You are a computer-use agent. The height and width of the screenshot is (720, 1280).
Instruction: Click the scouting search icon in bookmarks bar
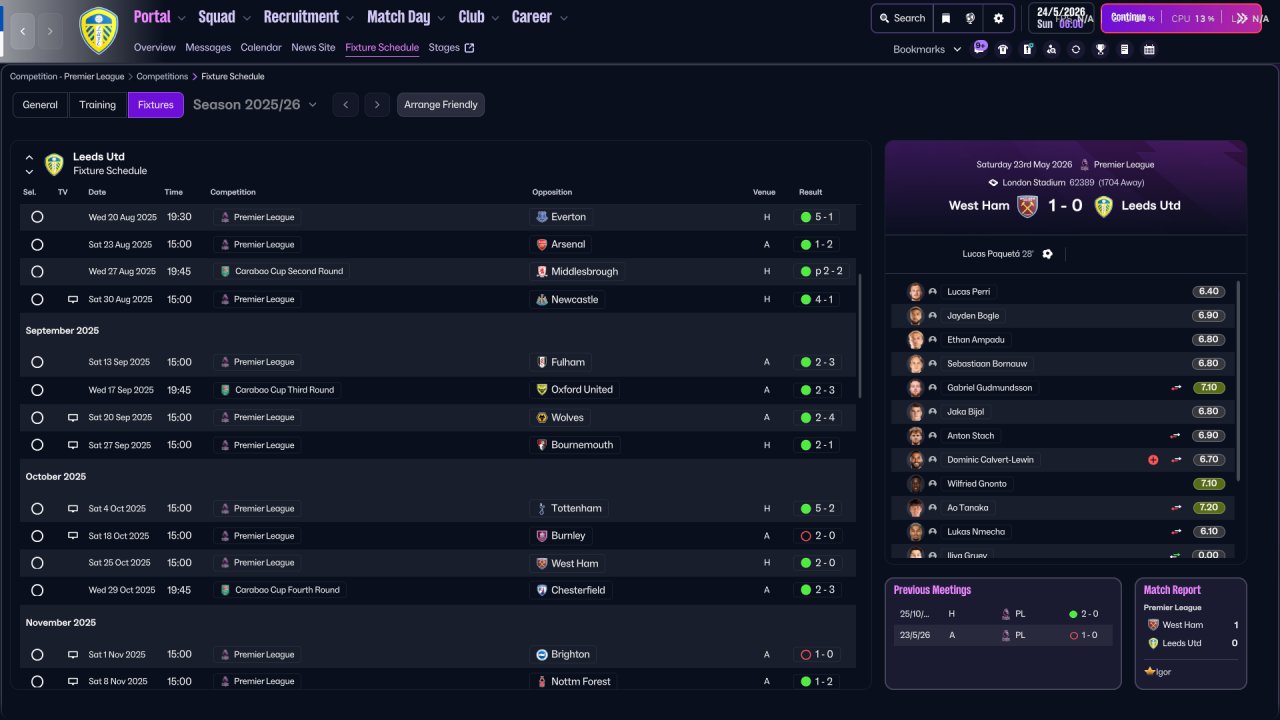coord(1051,49)
